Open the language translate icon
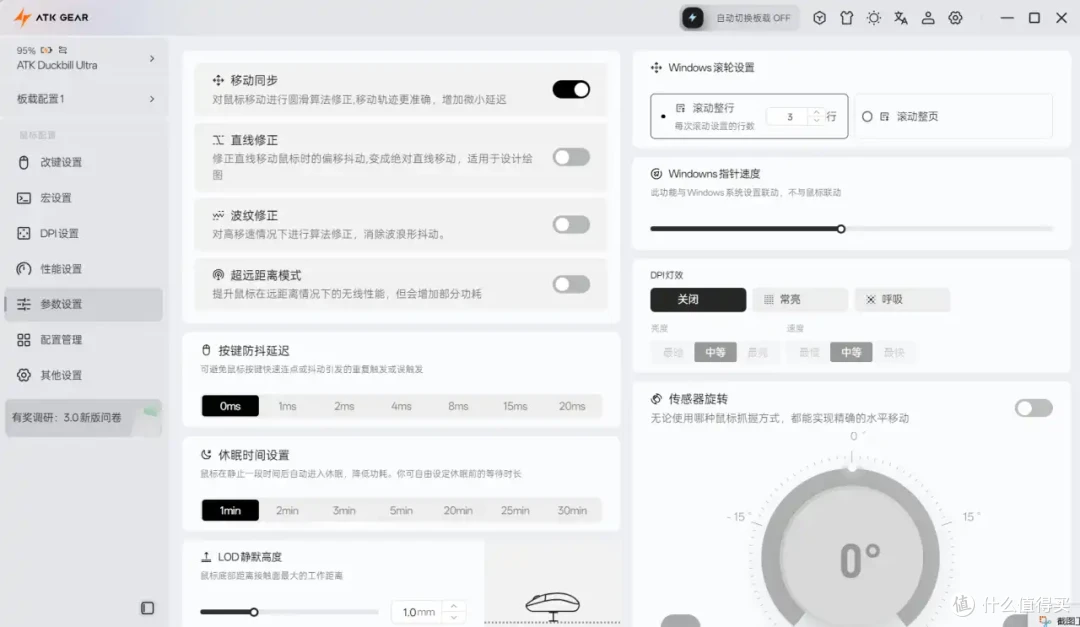 click(x=901, y=18)
